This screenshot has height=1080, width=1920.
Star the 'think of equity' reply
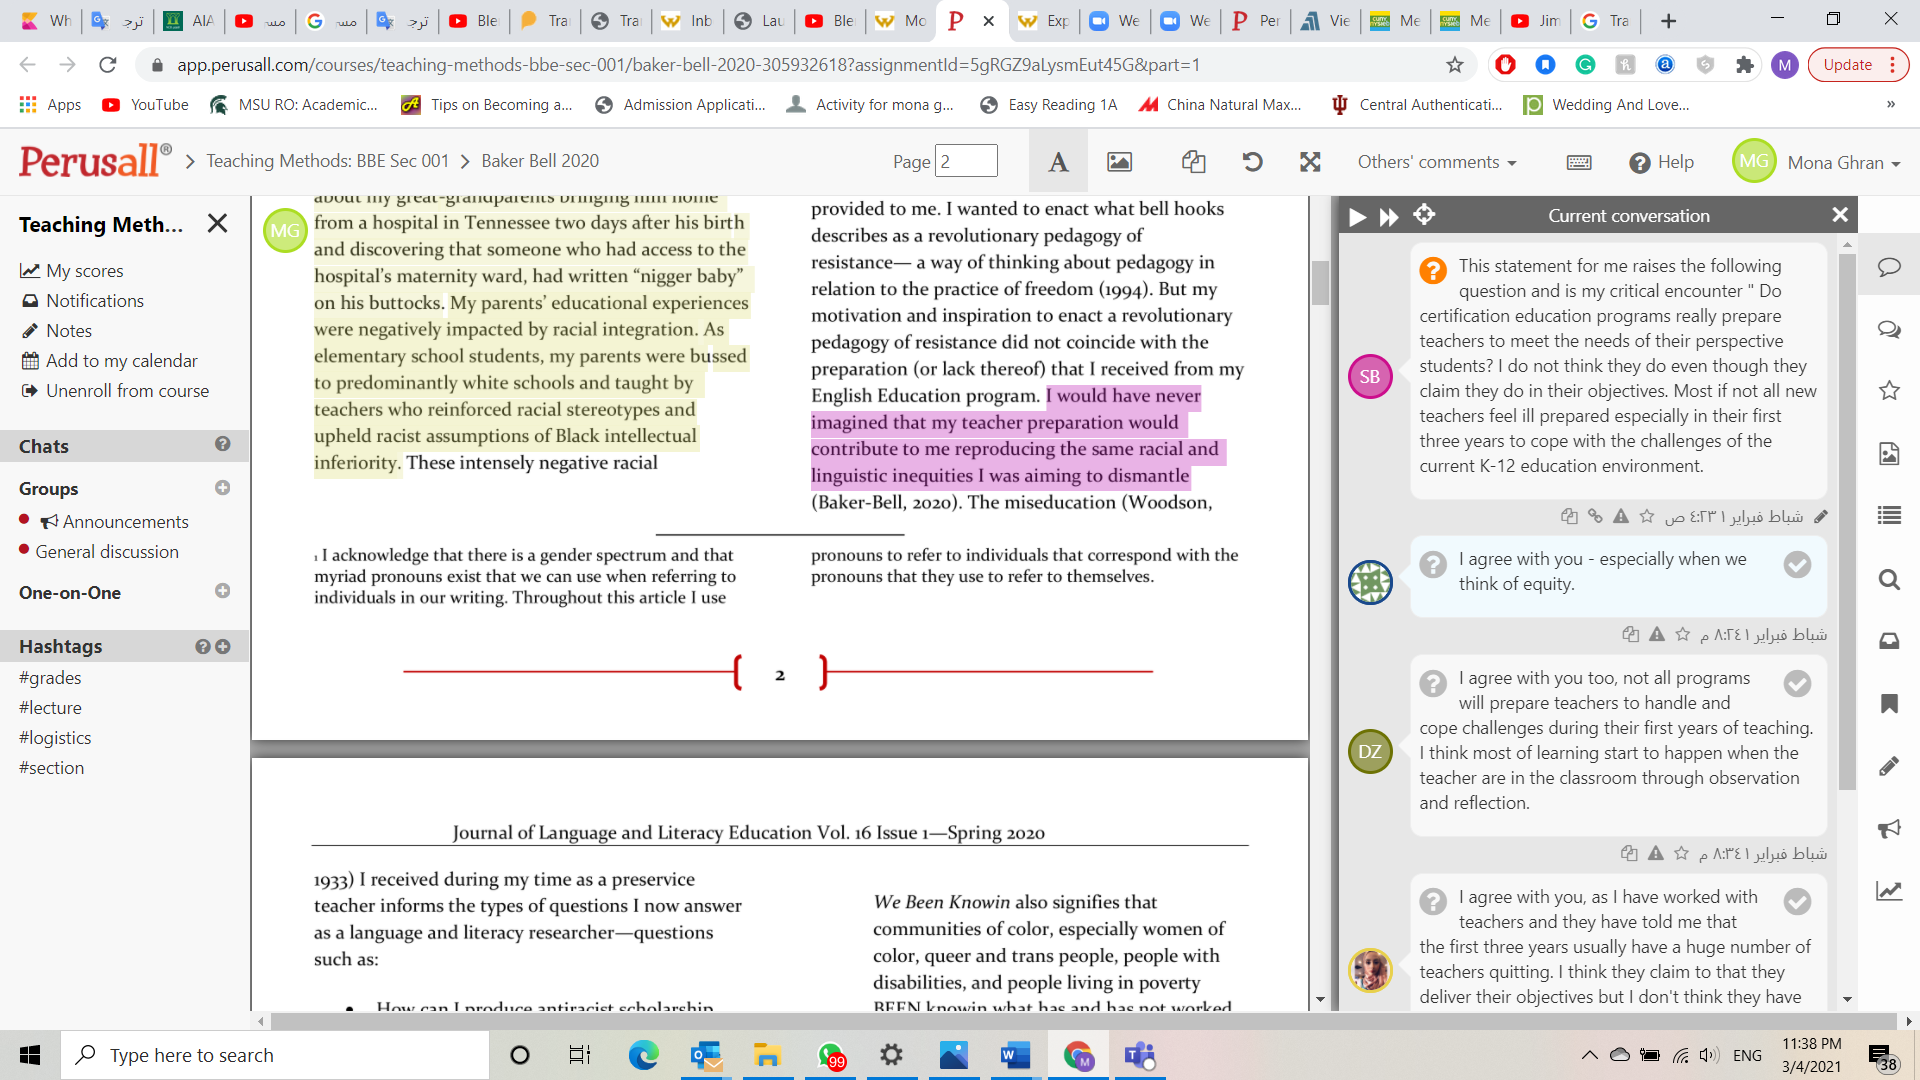click(x=1683, y=635)
